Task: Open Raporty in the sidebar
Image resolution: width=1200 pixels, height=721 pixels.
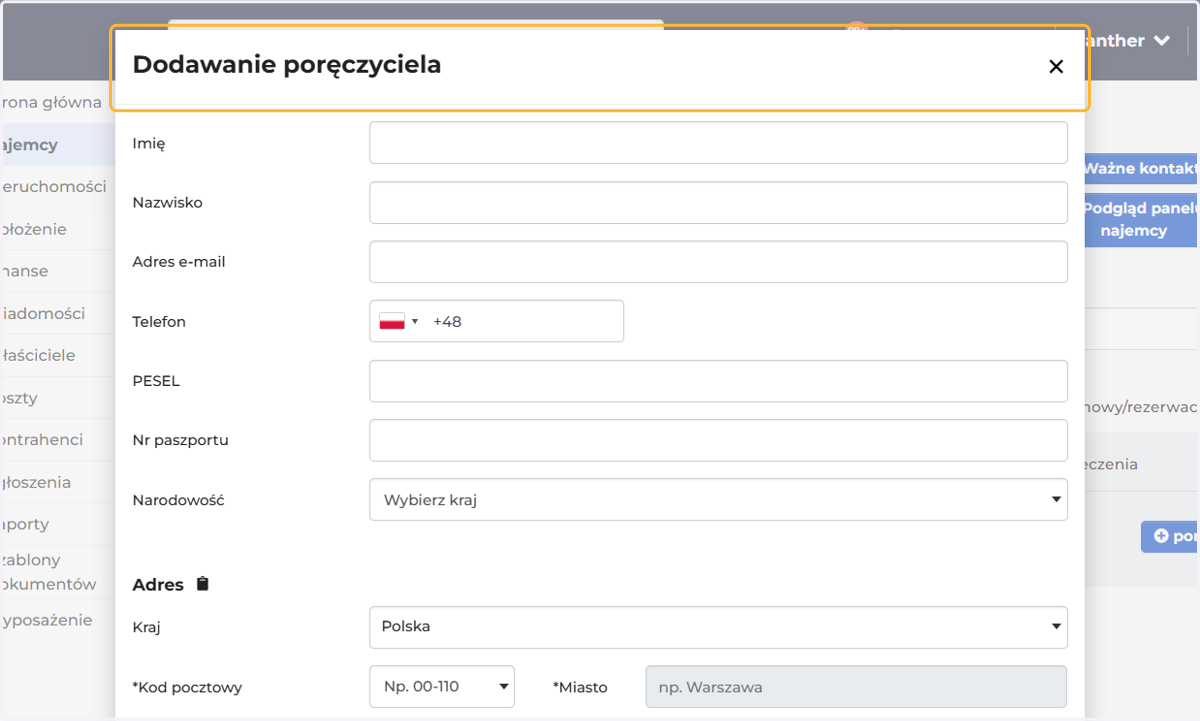Action: (x=25, y=524)
